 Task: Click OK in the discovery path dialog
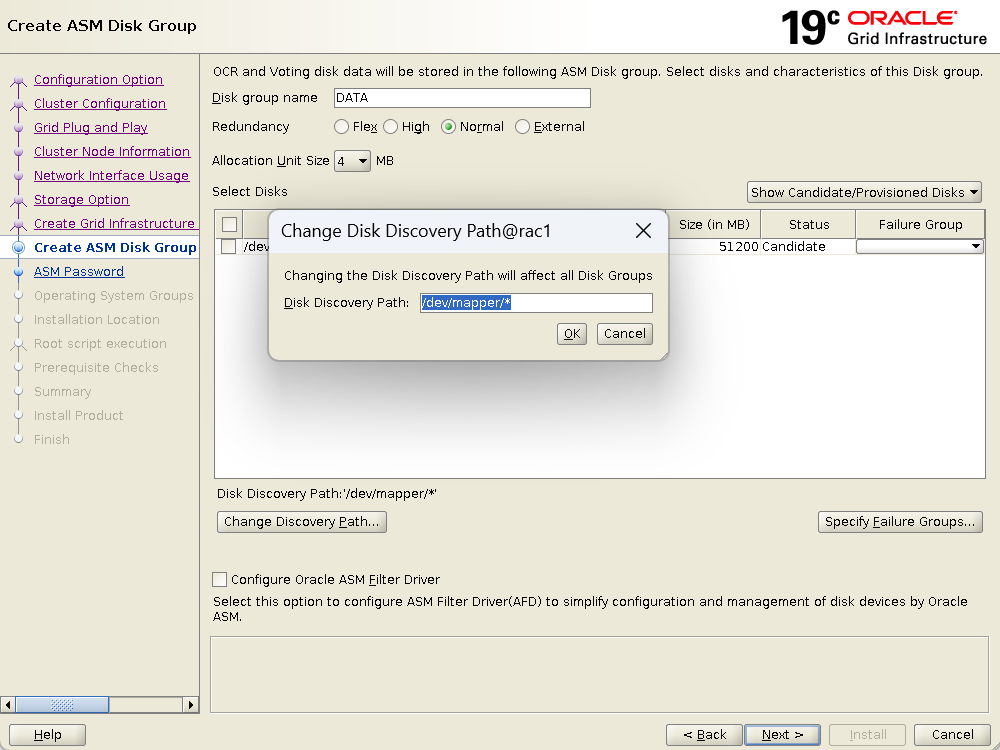click(x=572, y=334)
